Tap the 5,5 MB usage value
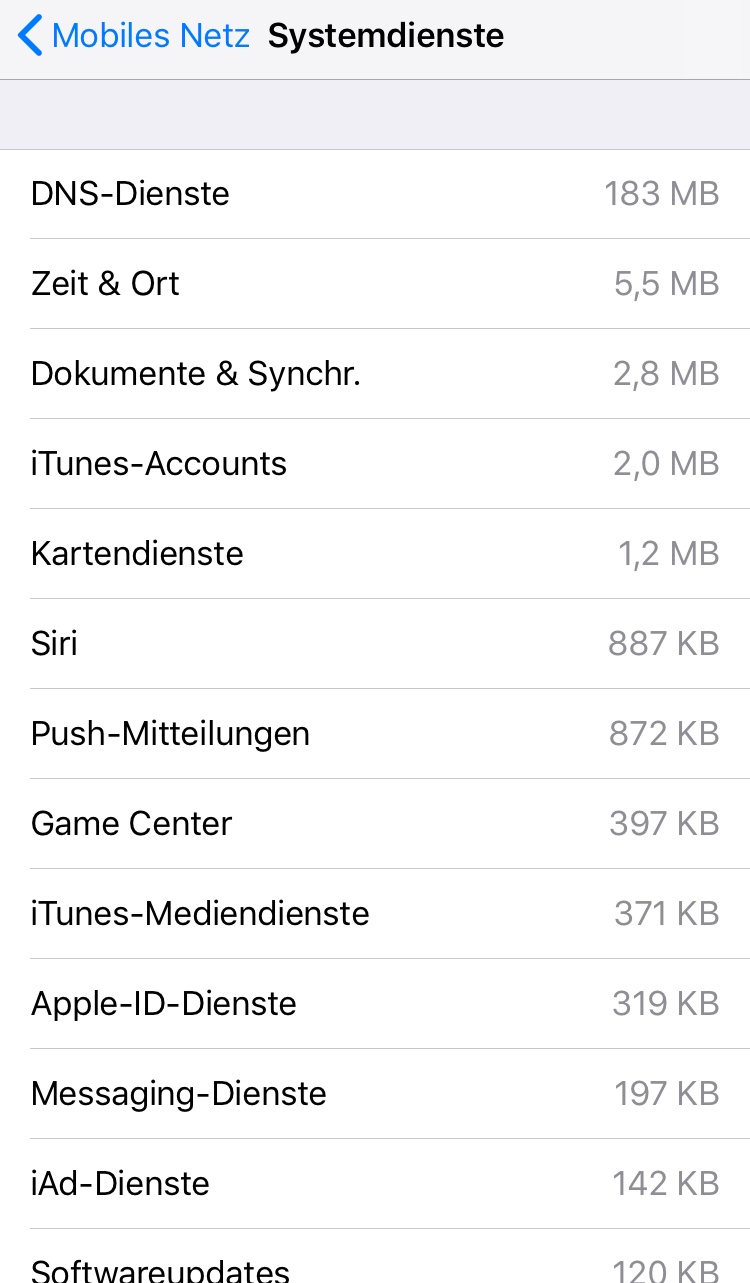750x1283 pixels. tap(666, 283)
